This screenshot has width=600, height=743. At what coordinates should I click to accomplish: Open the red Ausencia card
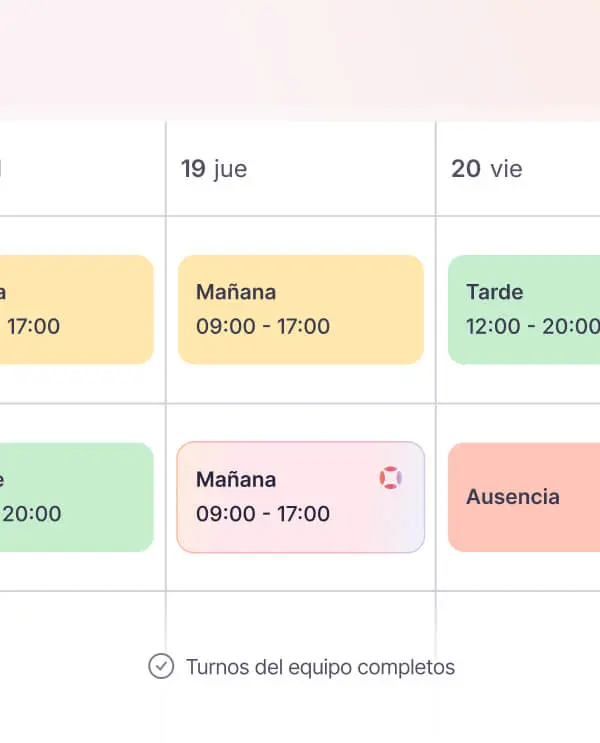[524, 497]
